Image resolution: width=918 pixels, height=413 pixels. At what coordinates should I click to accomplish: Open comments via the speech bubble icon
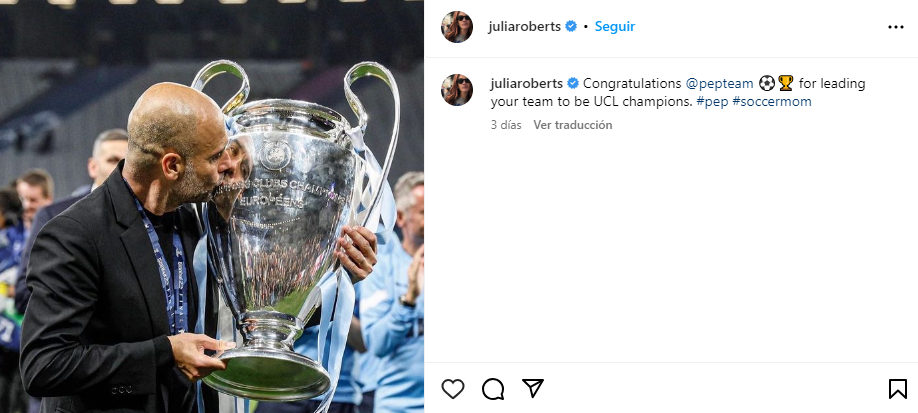[x=493, y=388]
